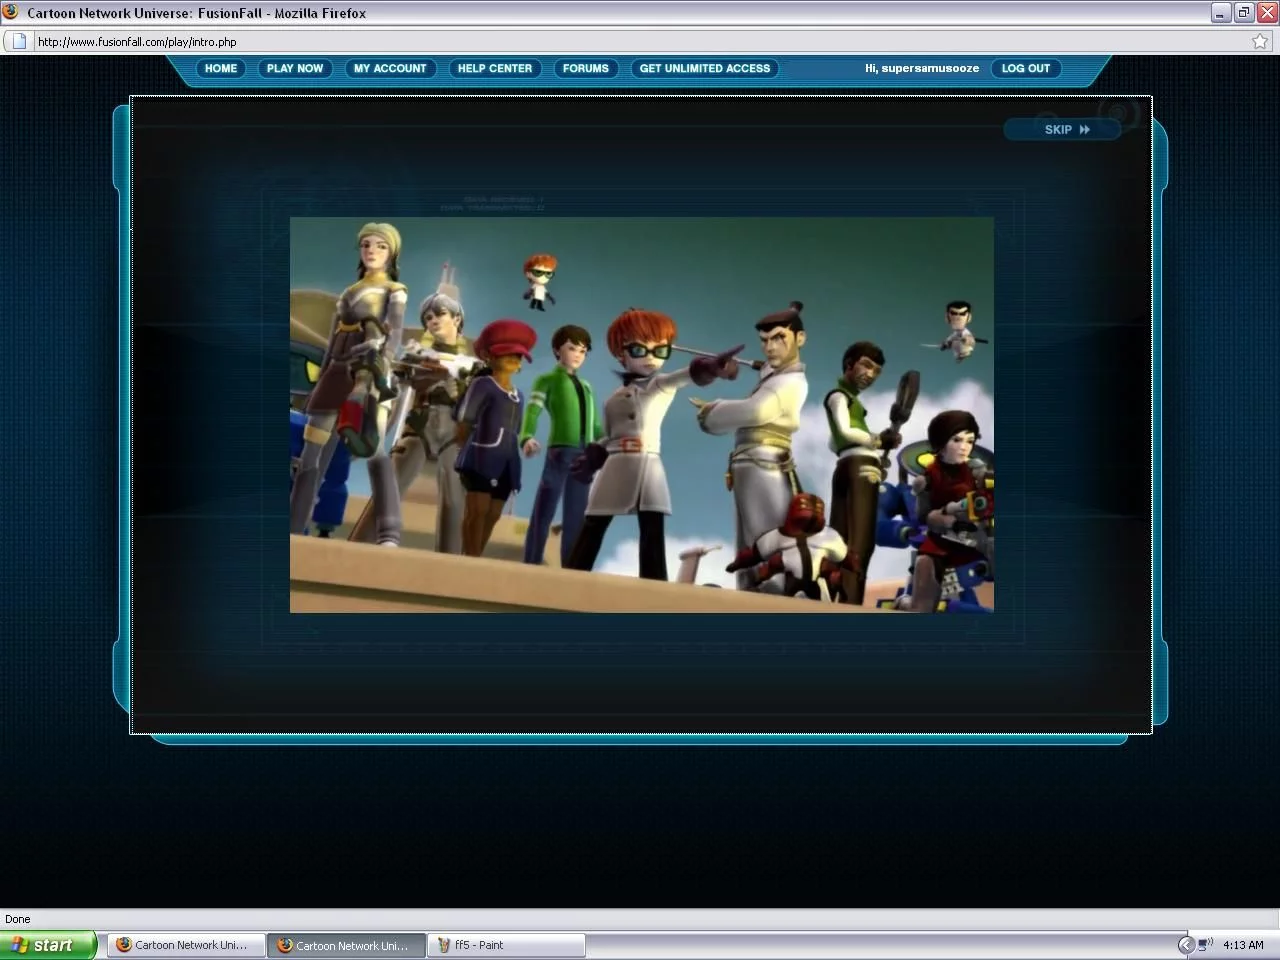
Task: Open the Windows start menu
Action: click(48, 945)
